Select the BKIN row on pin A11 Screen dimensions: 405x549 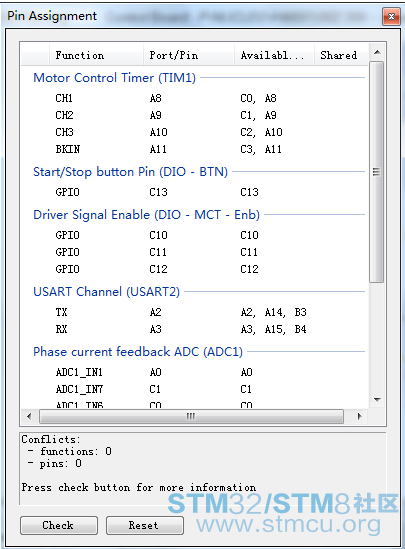pyautogui.click(x=194, y=150)
